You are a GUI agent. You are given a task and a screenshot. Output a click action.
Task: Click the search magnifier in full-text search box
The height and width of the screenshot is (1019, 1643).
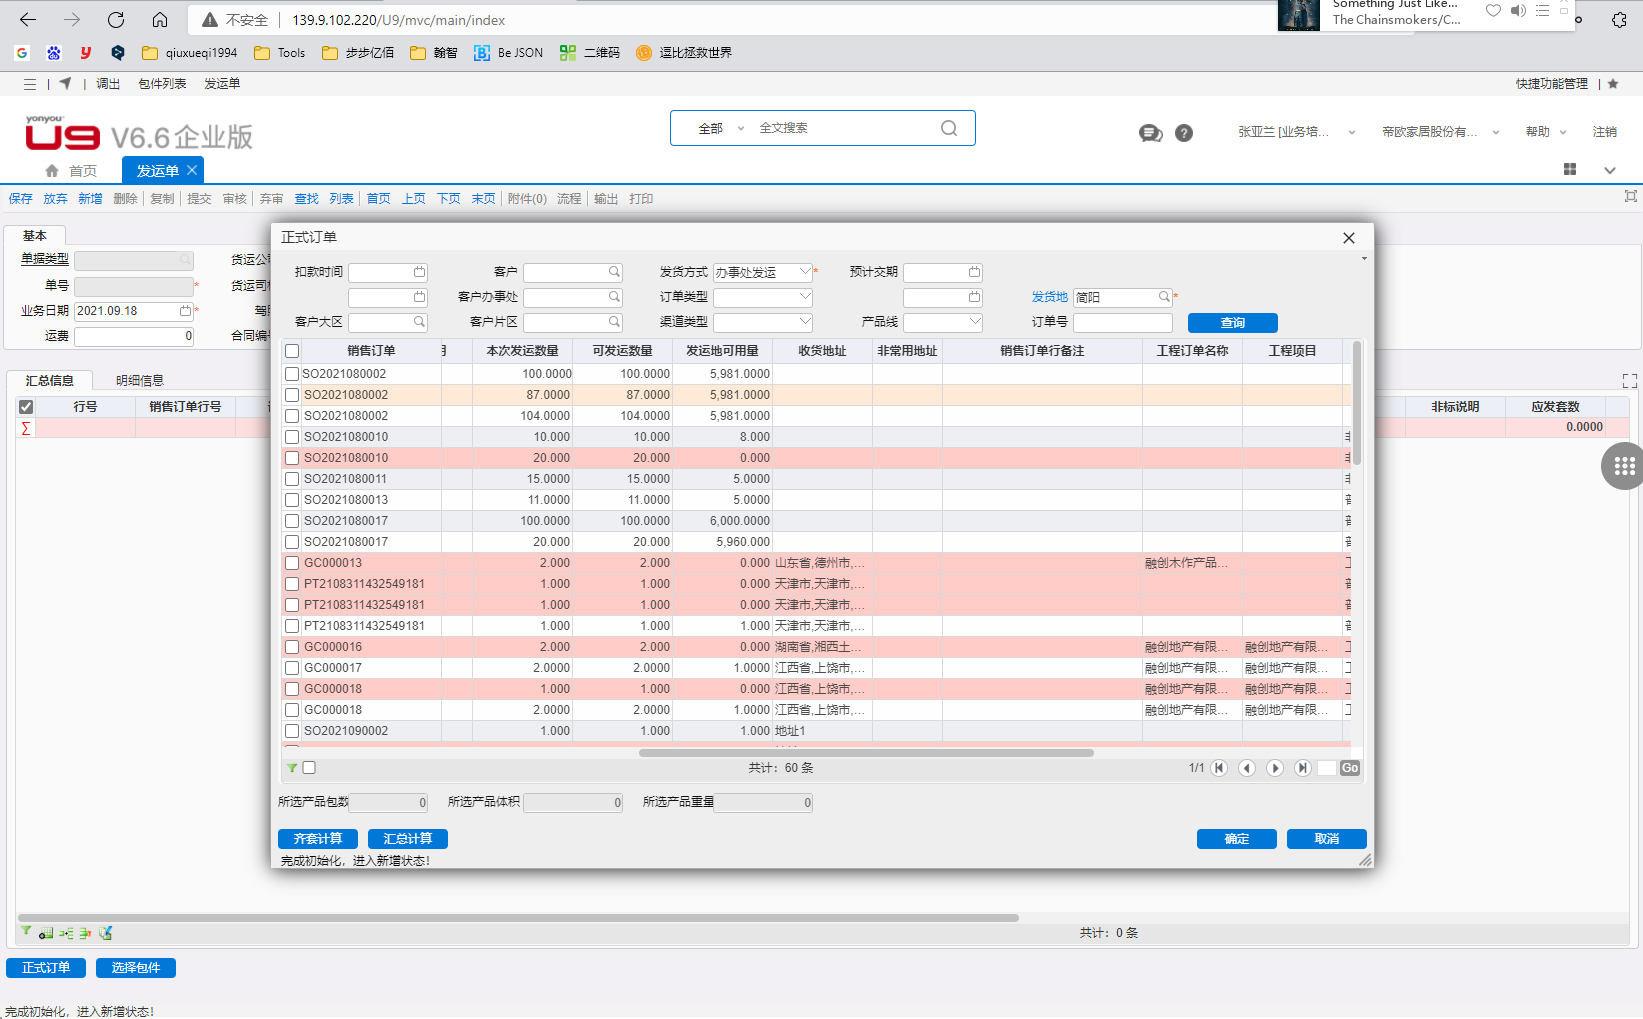point(948,128)
